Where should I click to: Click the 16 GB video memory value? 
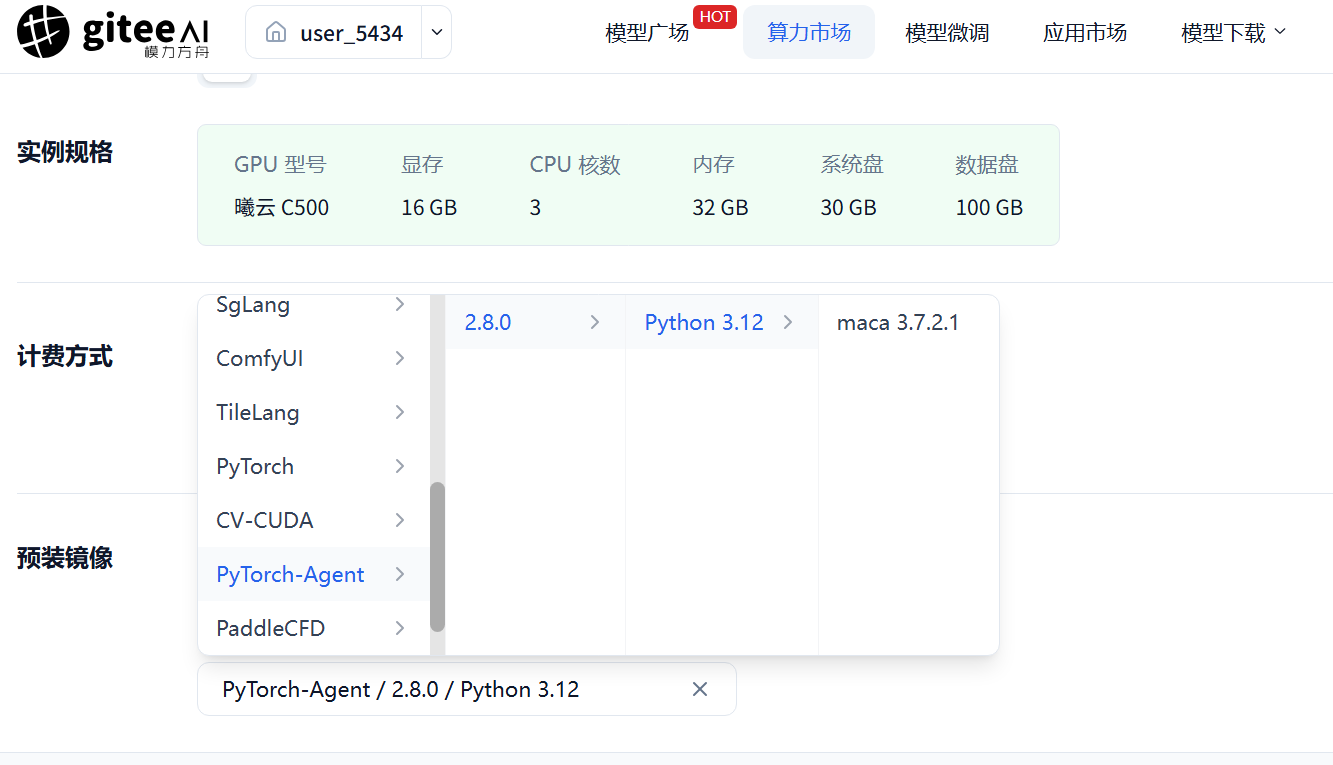pyautogui.click(x=429, y=208)
